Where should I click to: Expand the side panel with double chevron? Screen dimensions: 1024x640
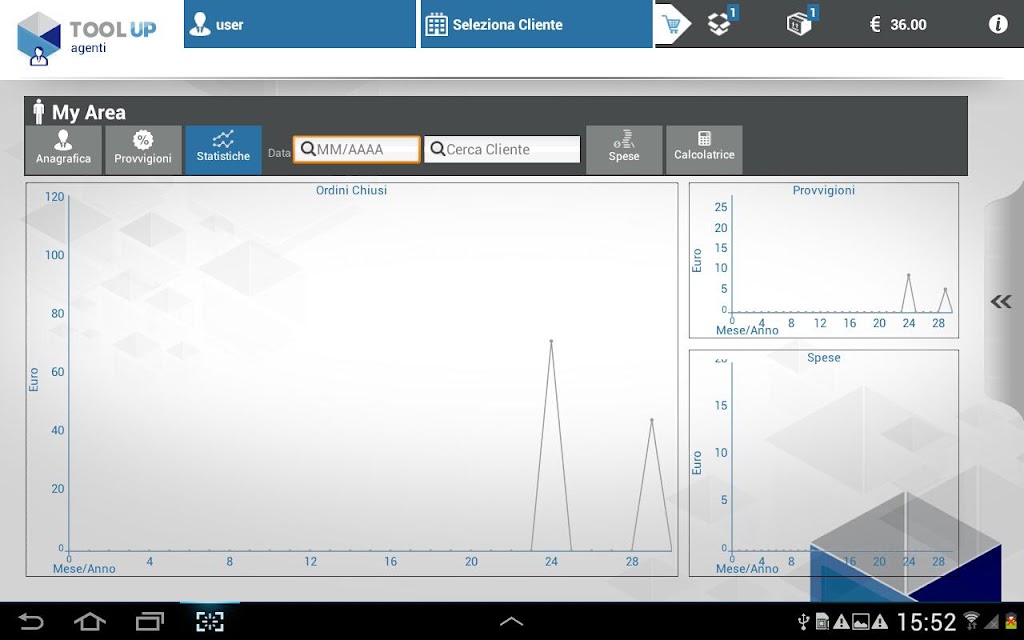pos(1000,301)
